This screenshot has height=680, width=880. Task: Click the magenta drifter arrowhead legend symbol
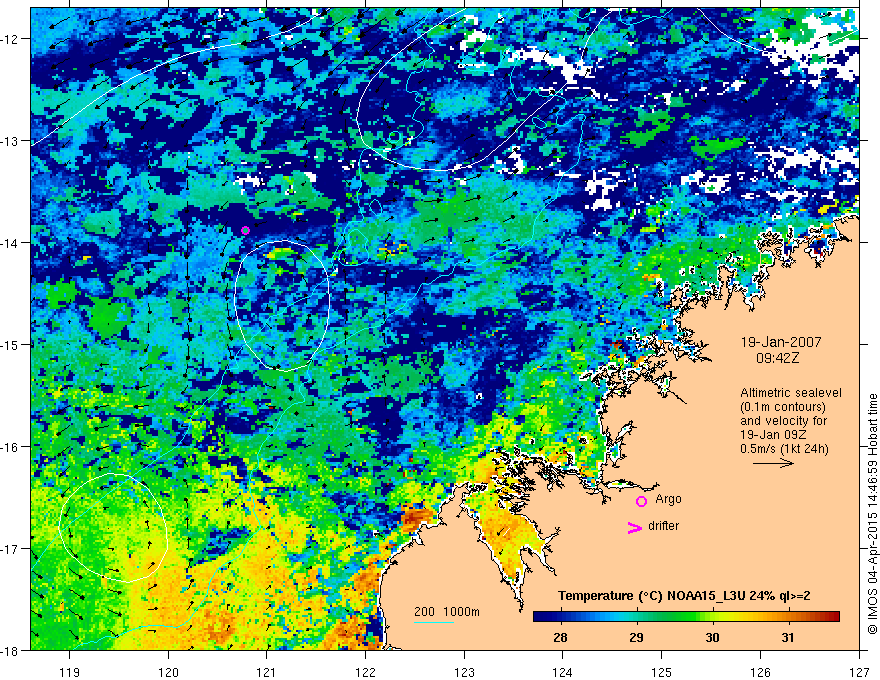[x=635, y=527]
